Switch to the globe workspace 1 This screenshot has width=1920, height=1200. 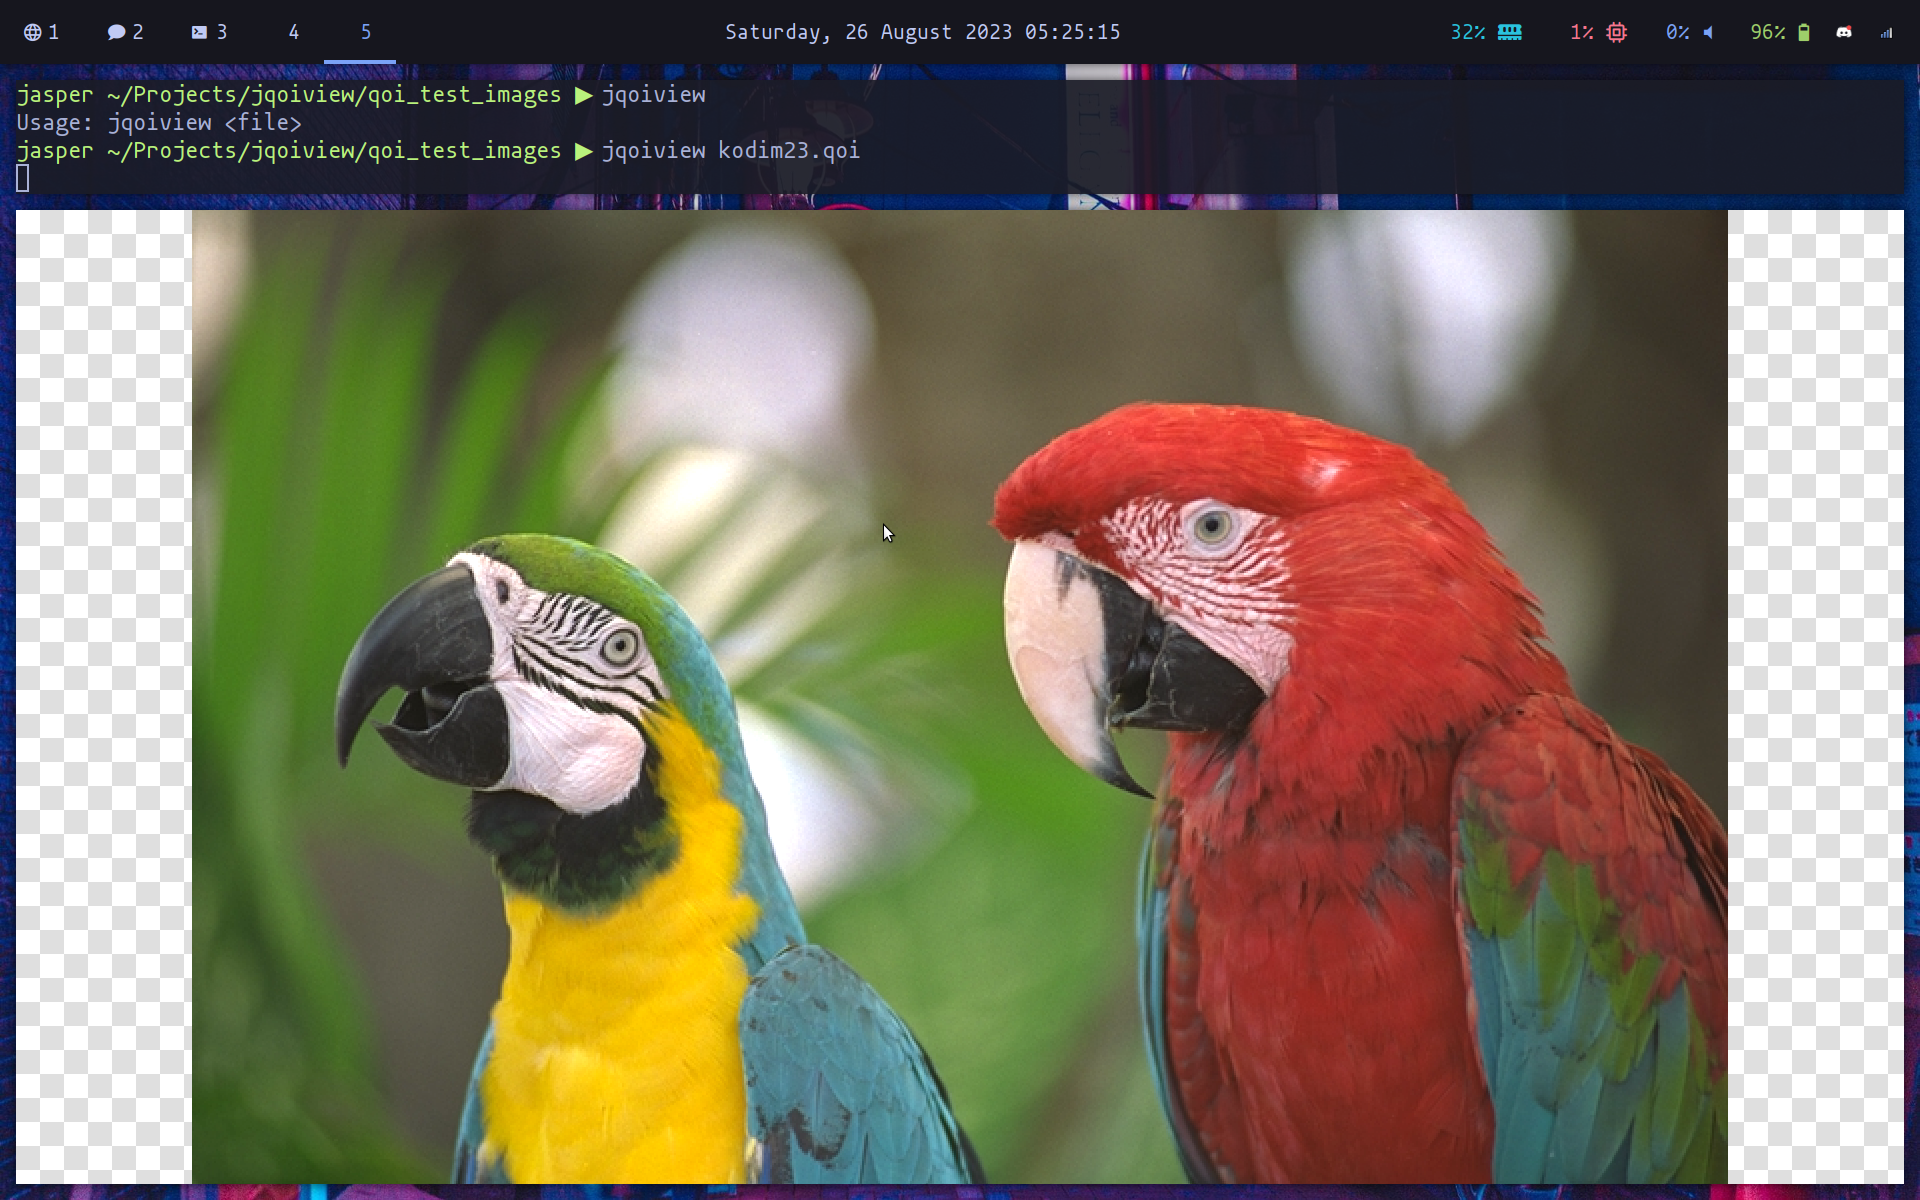point(41,32)
